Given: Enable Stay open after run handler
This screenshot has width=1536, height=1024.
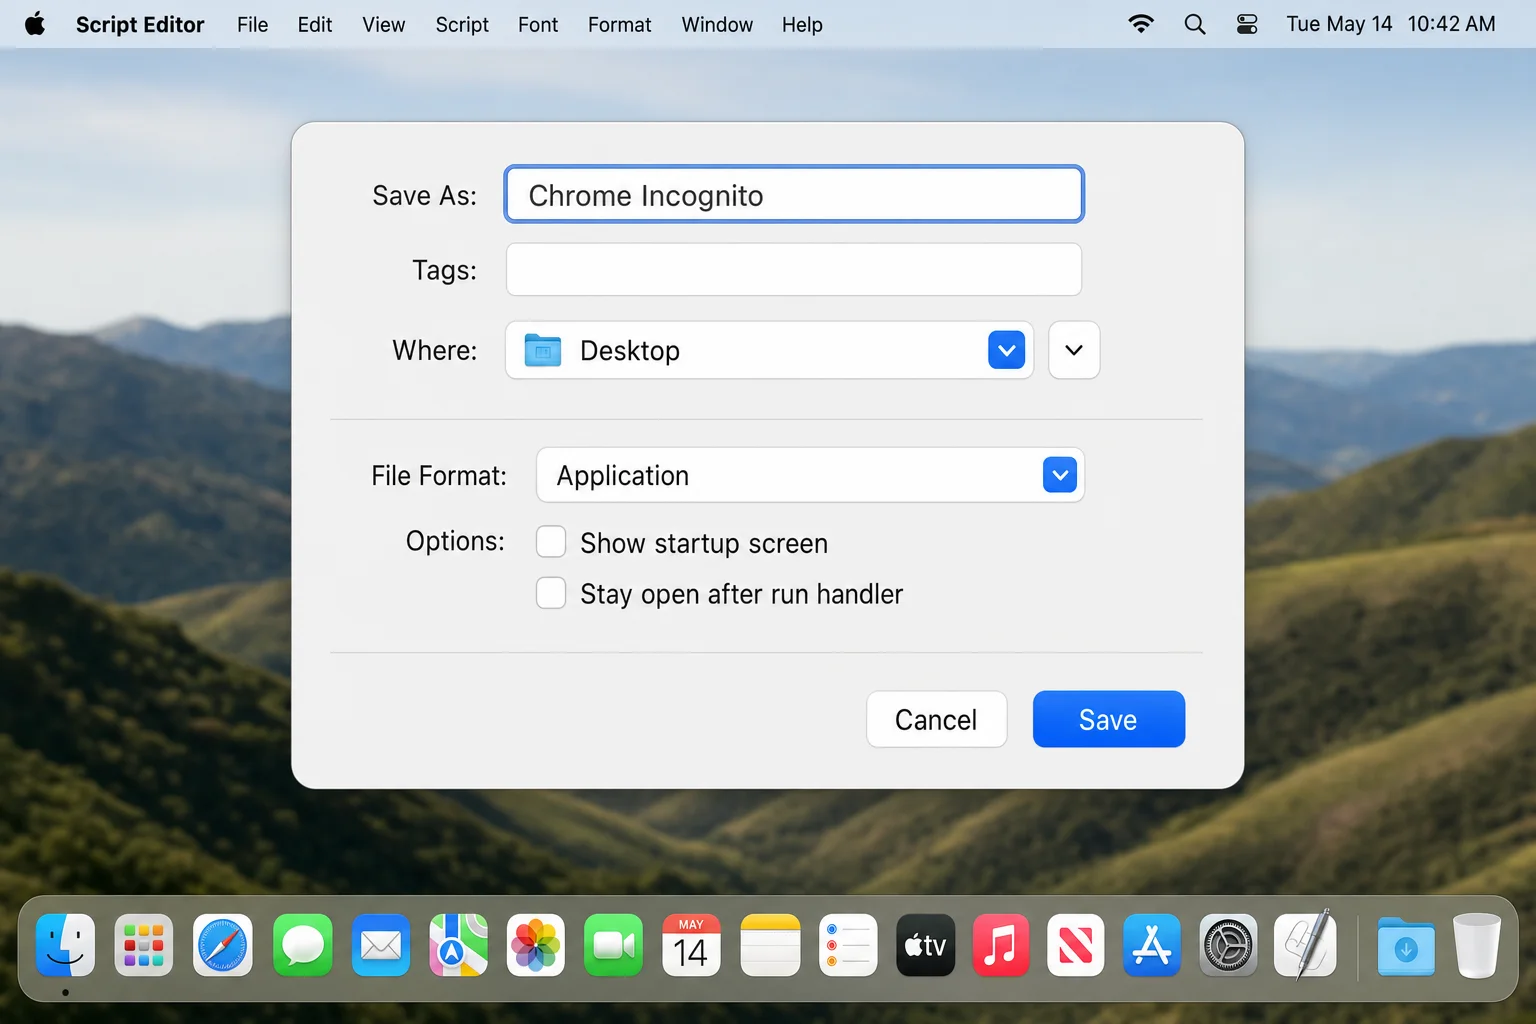Looking at the screenshot, I should 551,593.
